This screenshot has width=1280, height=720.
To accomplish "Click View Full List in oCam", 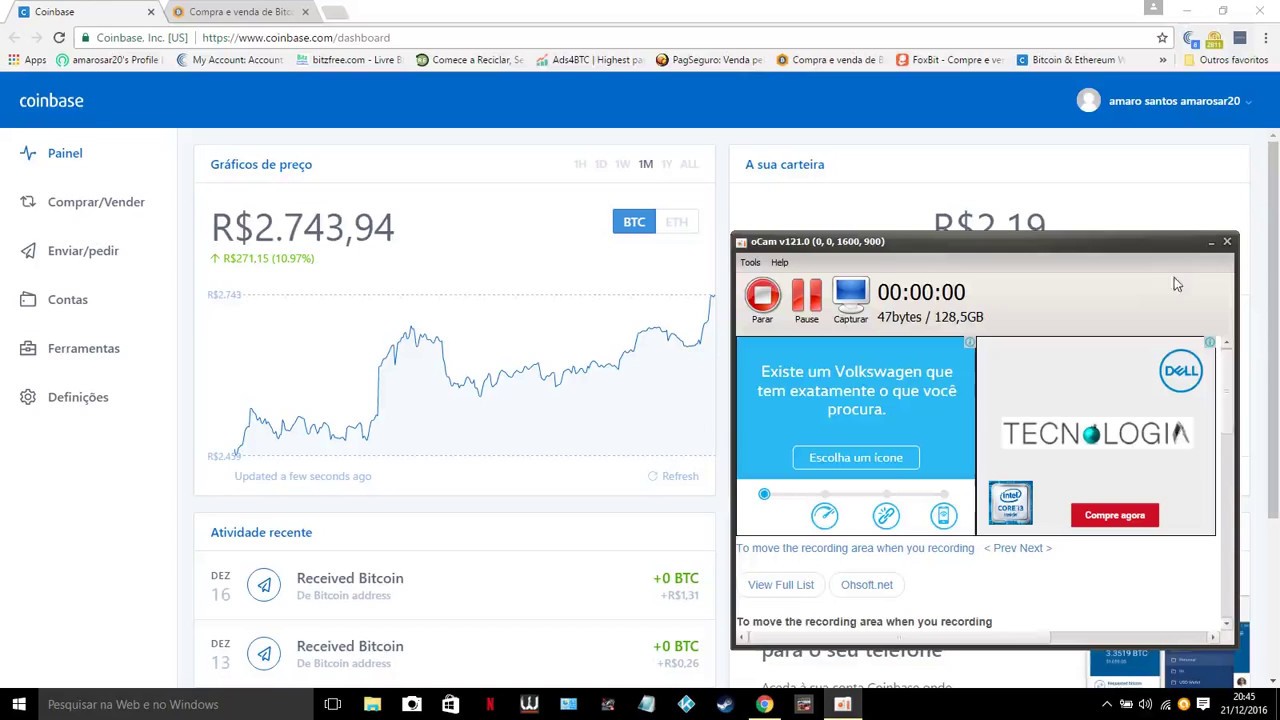I will [x=781, y=585].
